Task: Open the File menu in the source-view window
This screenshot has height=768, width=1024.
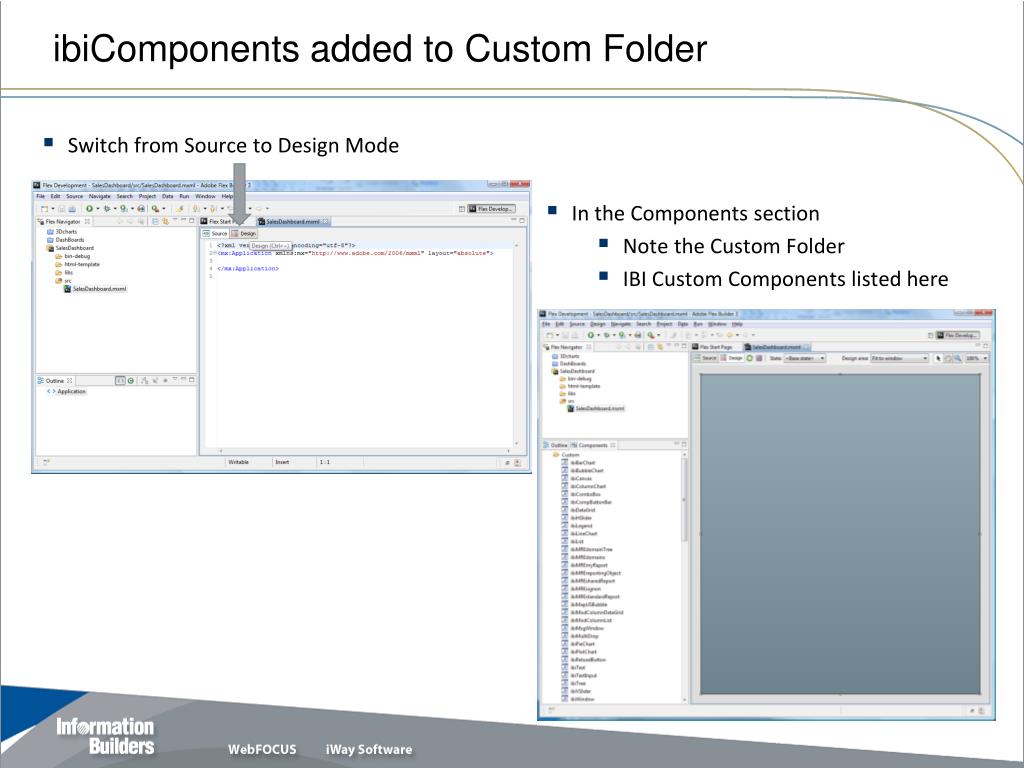Action: (x=40, y=196)
